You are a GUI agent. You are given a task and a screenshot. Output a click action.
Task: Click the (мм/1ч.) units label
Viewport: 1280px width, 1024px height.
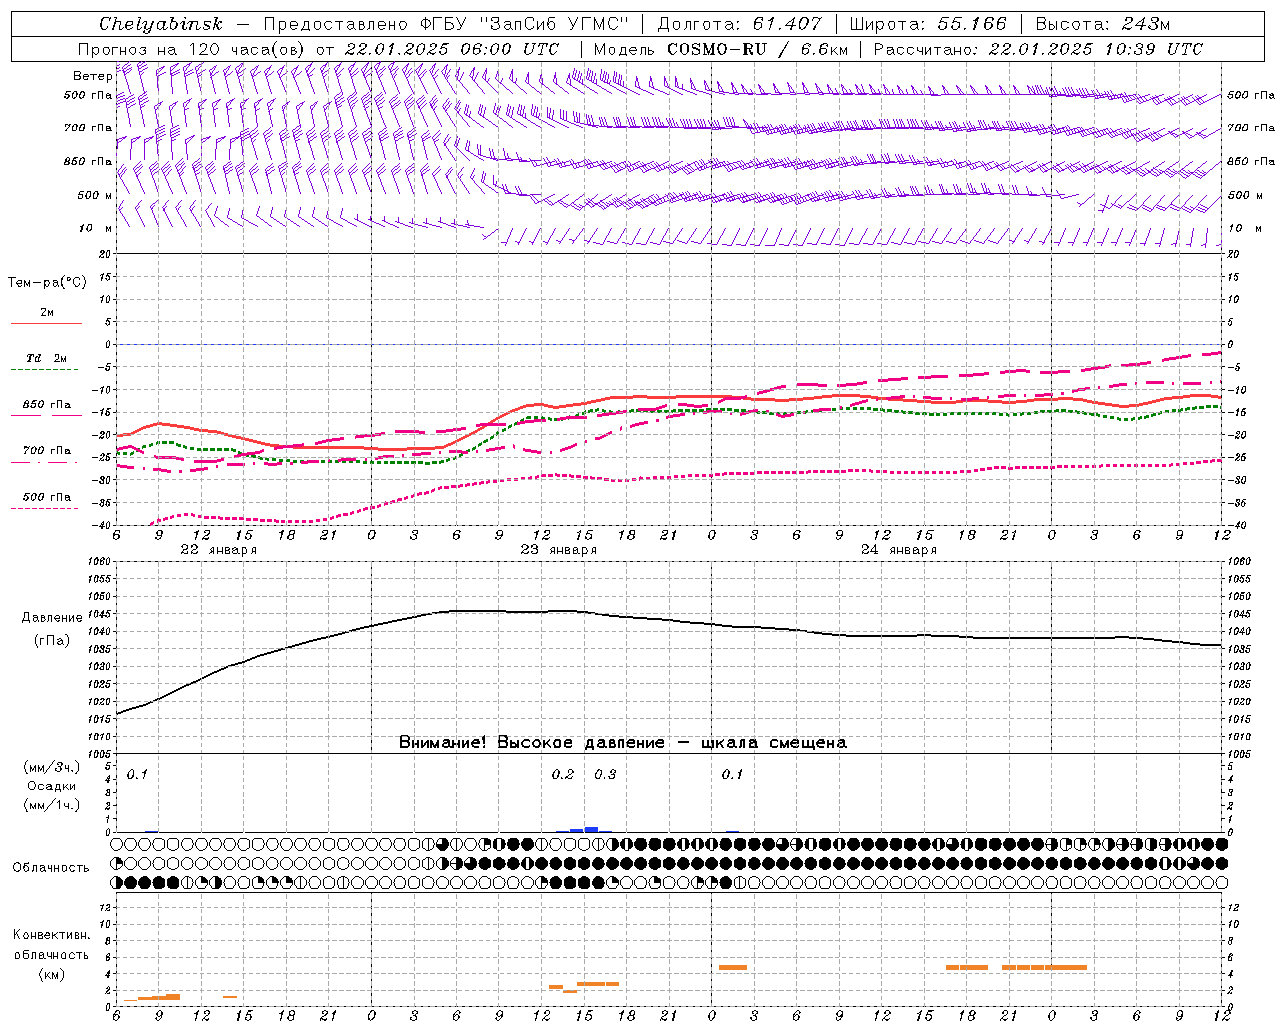[52, 805]
